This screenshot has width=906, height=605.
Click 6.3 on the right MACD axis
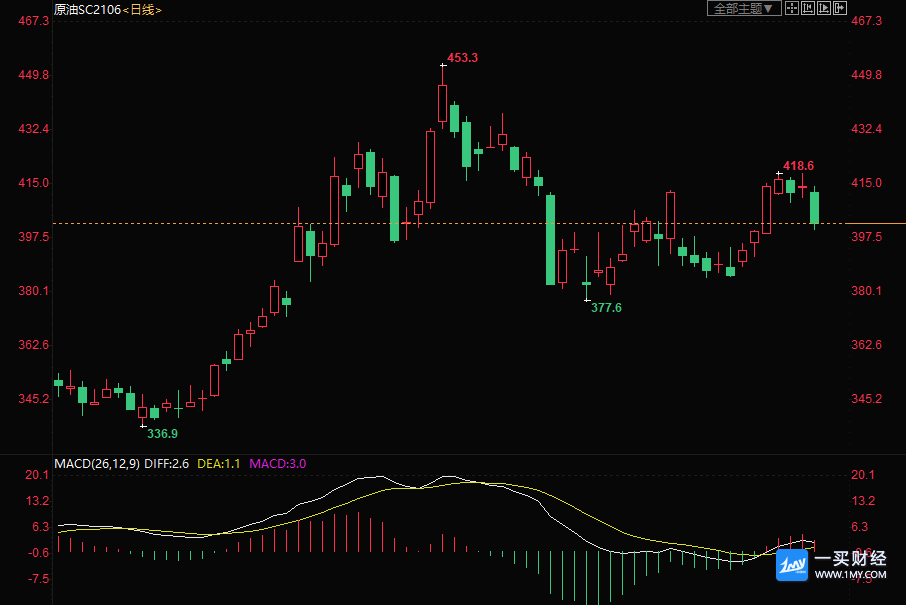[x=860, y=526]
